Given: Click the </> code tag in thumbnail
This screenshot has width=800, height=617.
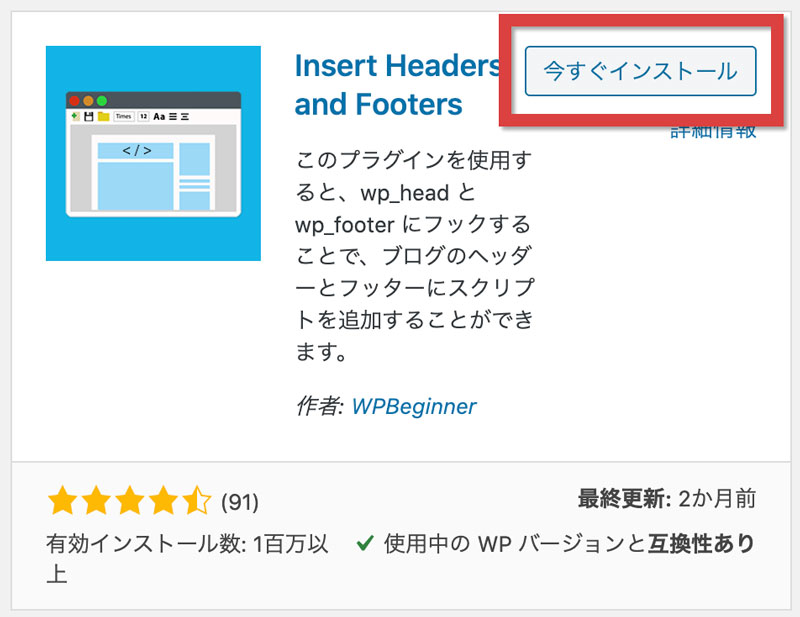Looking at the screenshot, I should pos(136,151).
